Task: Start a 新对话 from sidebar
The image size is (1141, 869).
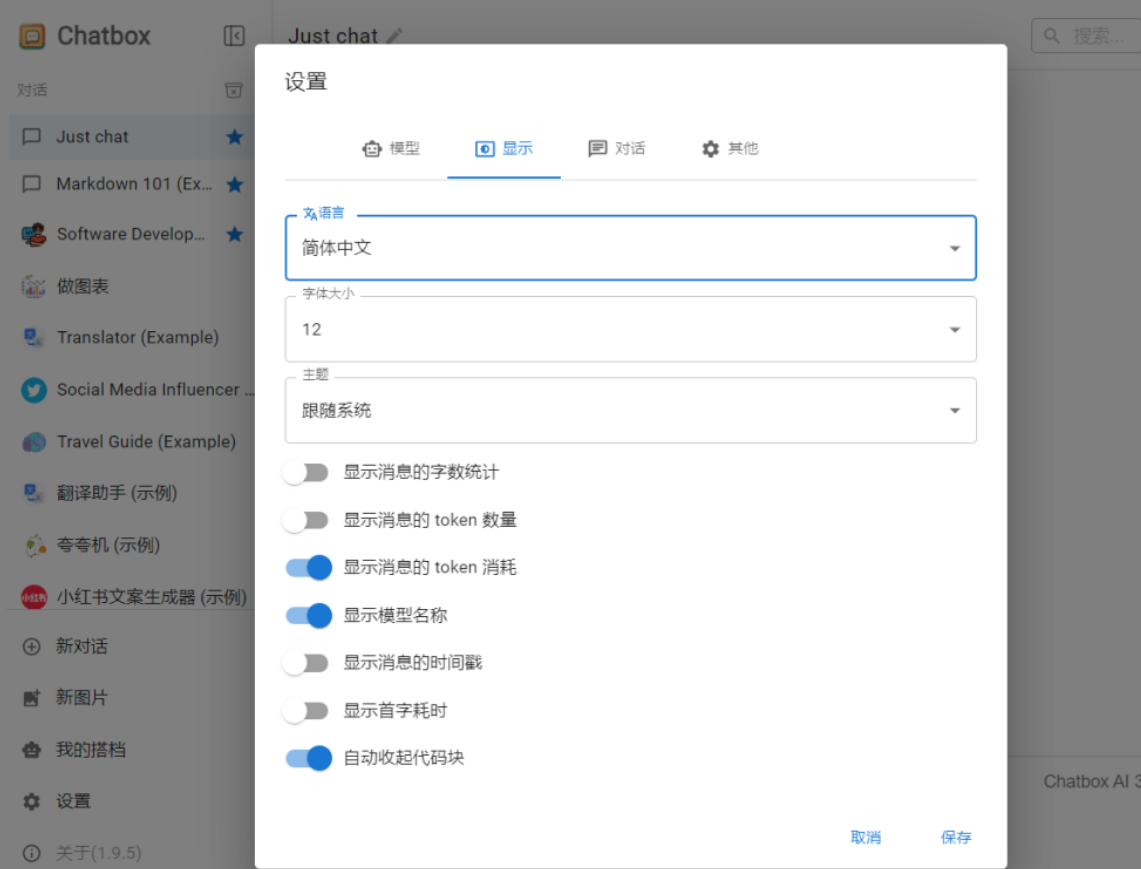Action: point(132,646)
